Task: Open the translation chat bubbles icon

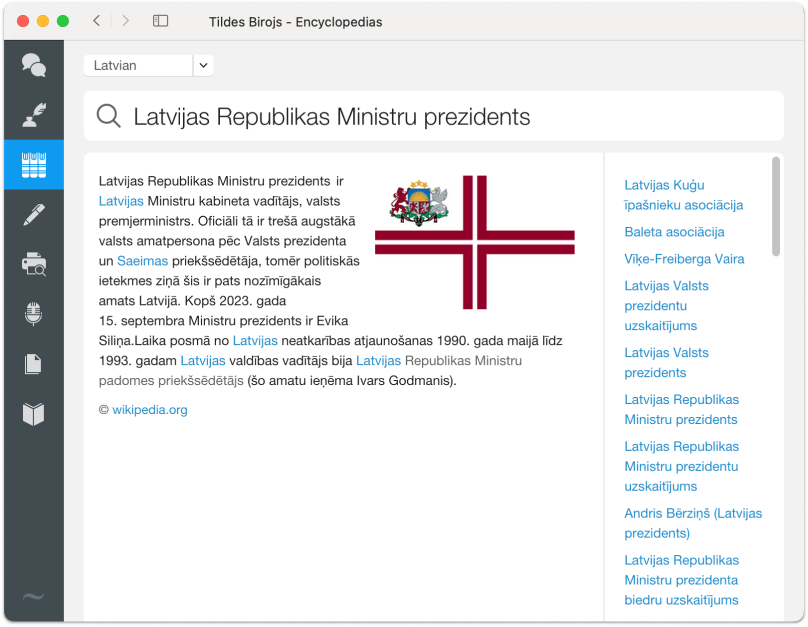Action: pos(34,66)
